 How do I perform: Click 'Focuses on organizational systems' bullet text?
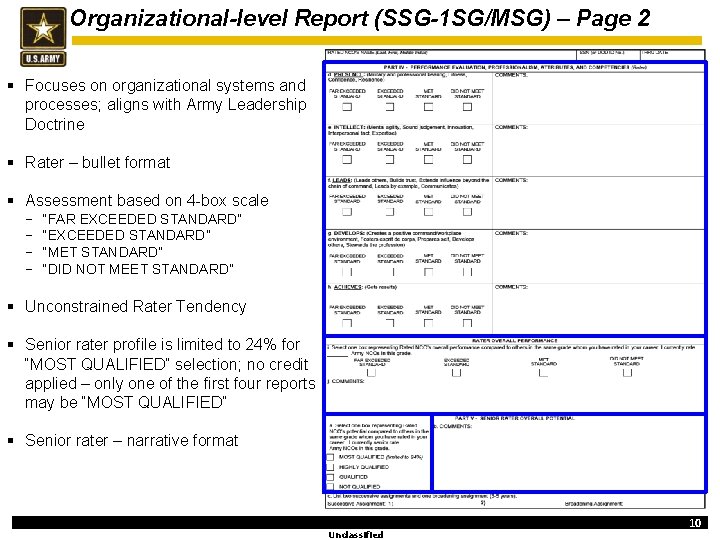(165, 105)
